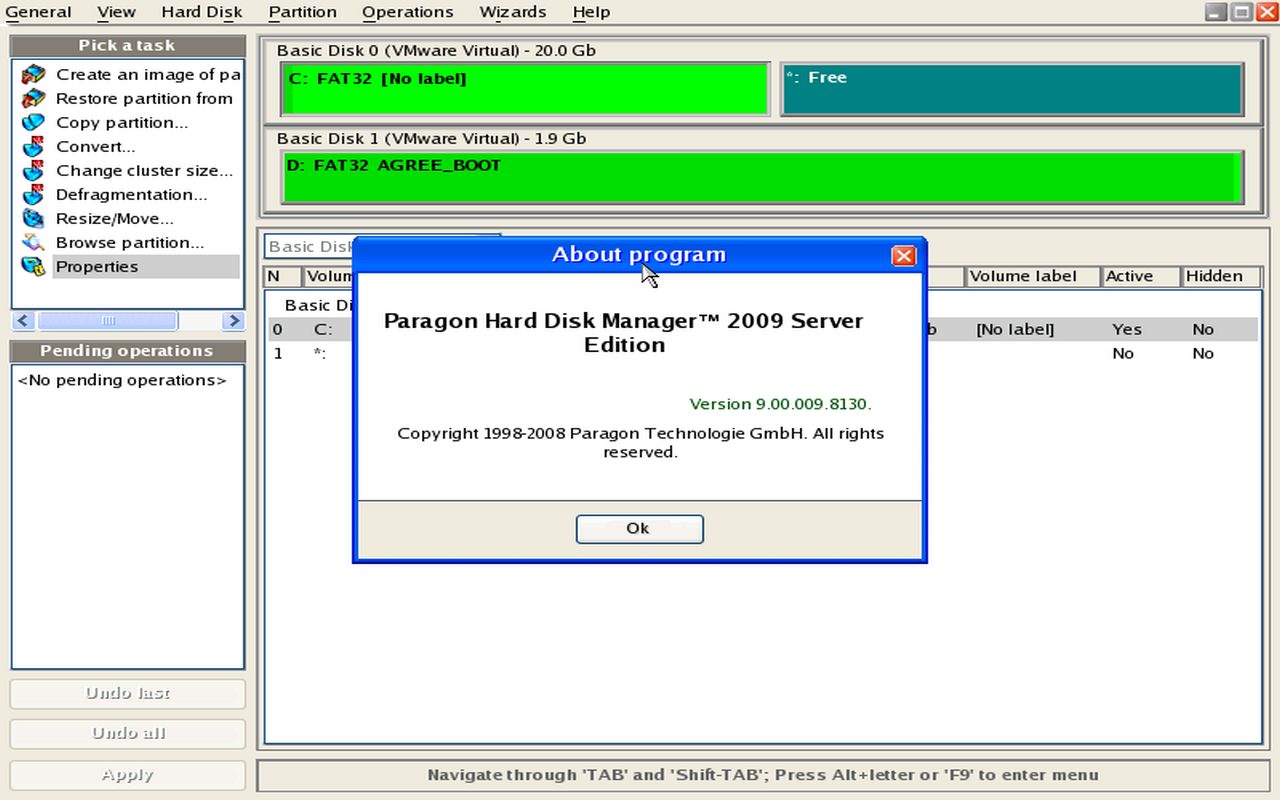
Task: Close the About program dialog
Action: 903,256
